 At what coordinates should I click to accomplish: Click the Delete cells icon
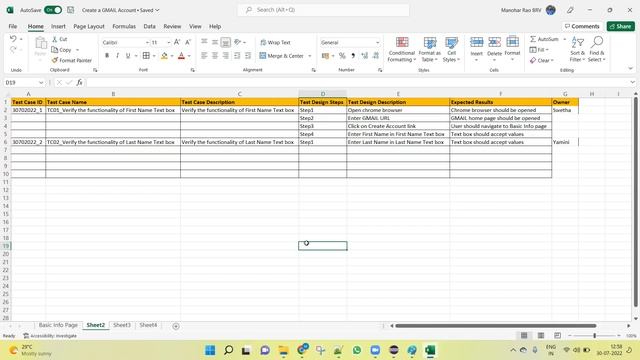coord(494,42)
